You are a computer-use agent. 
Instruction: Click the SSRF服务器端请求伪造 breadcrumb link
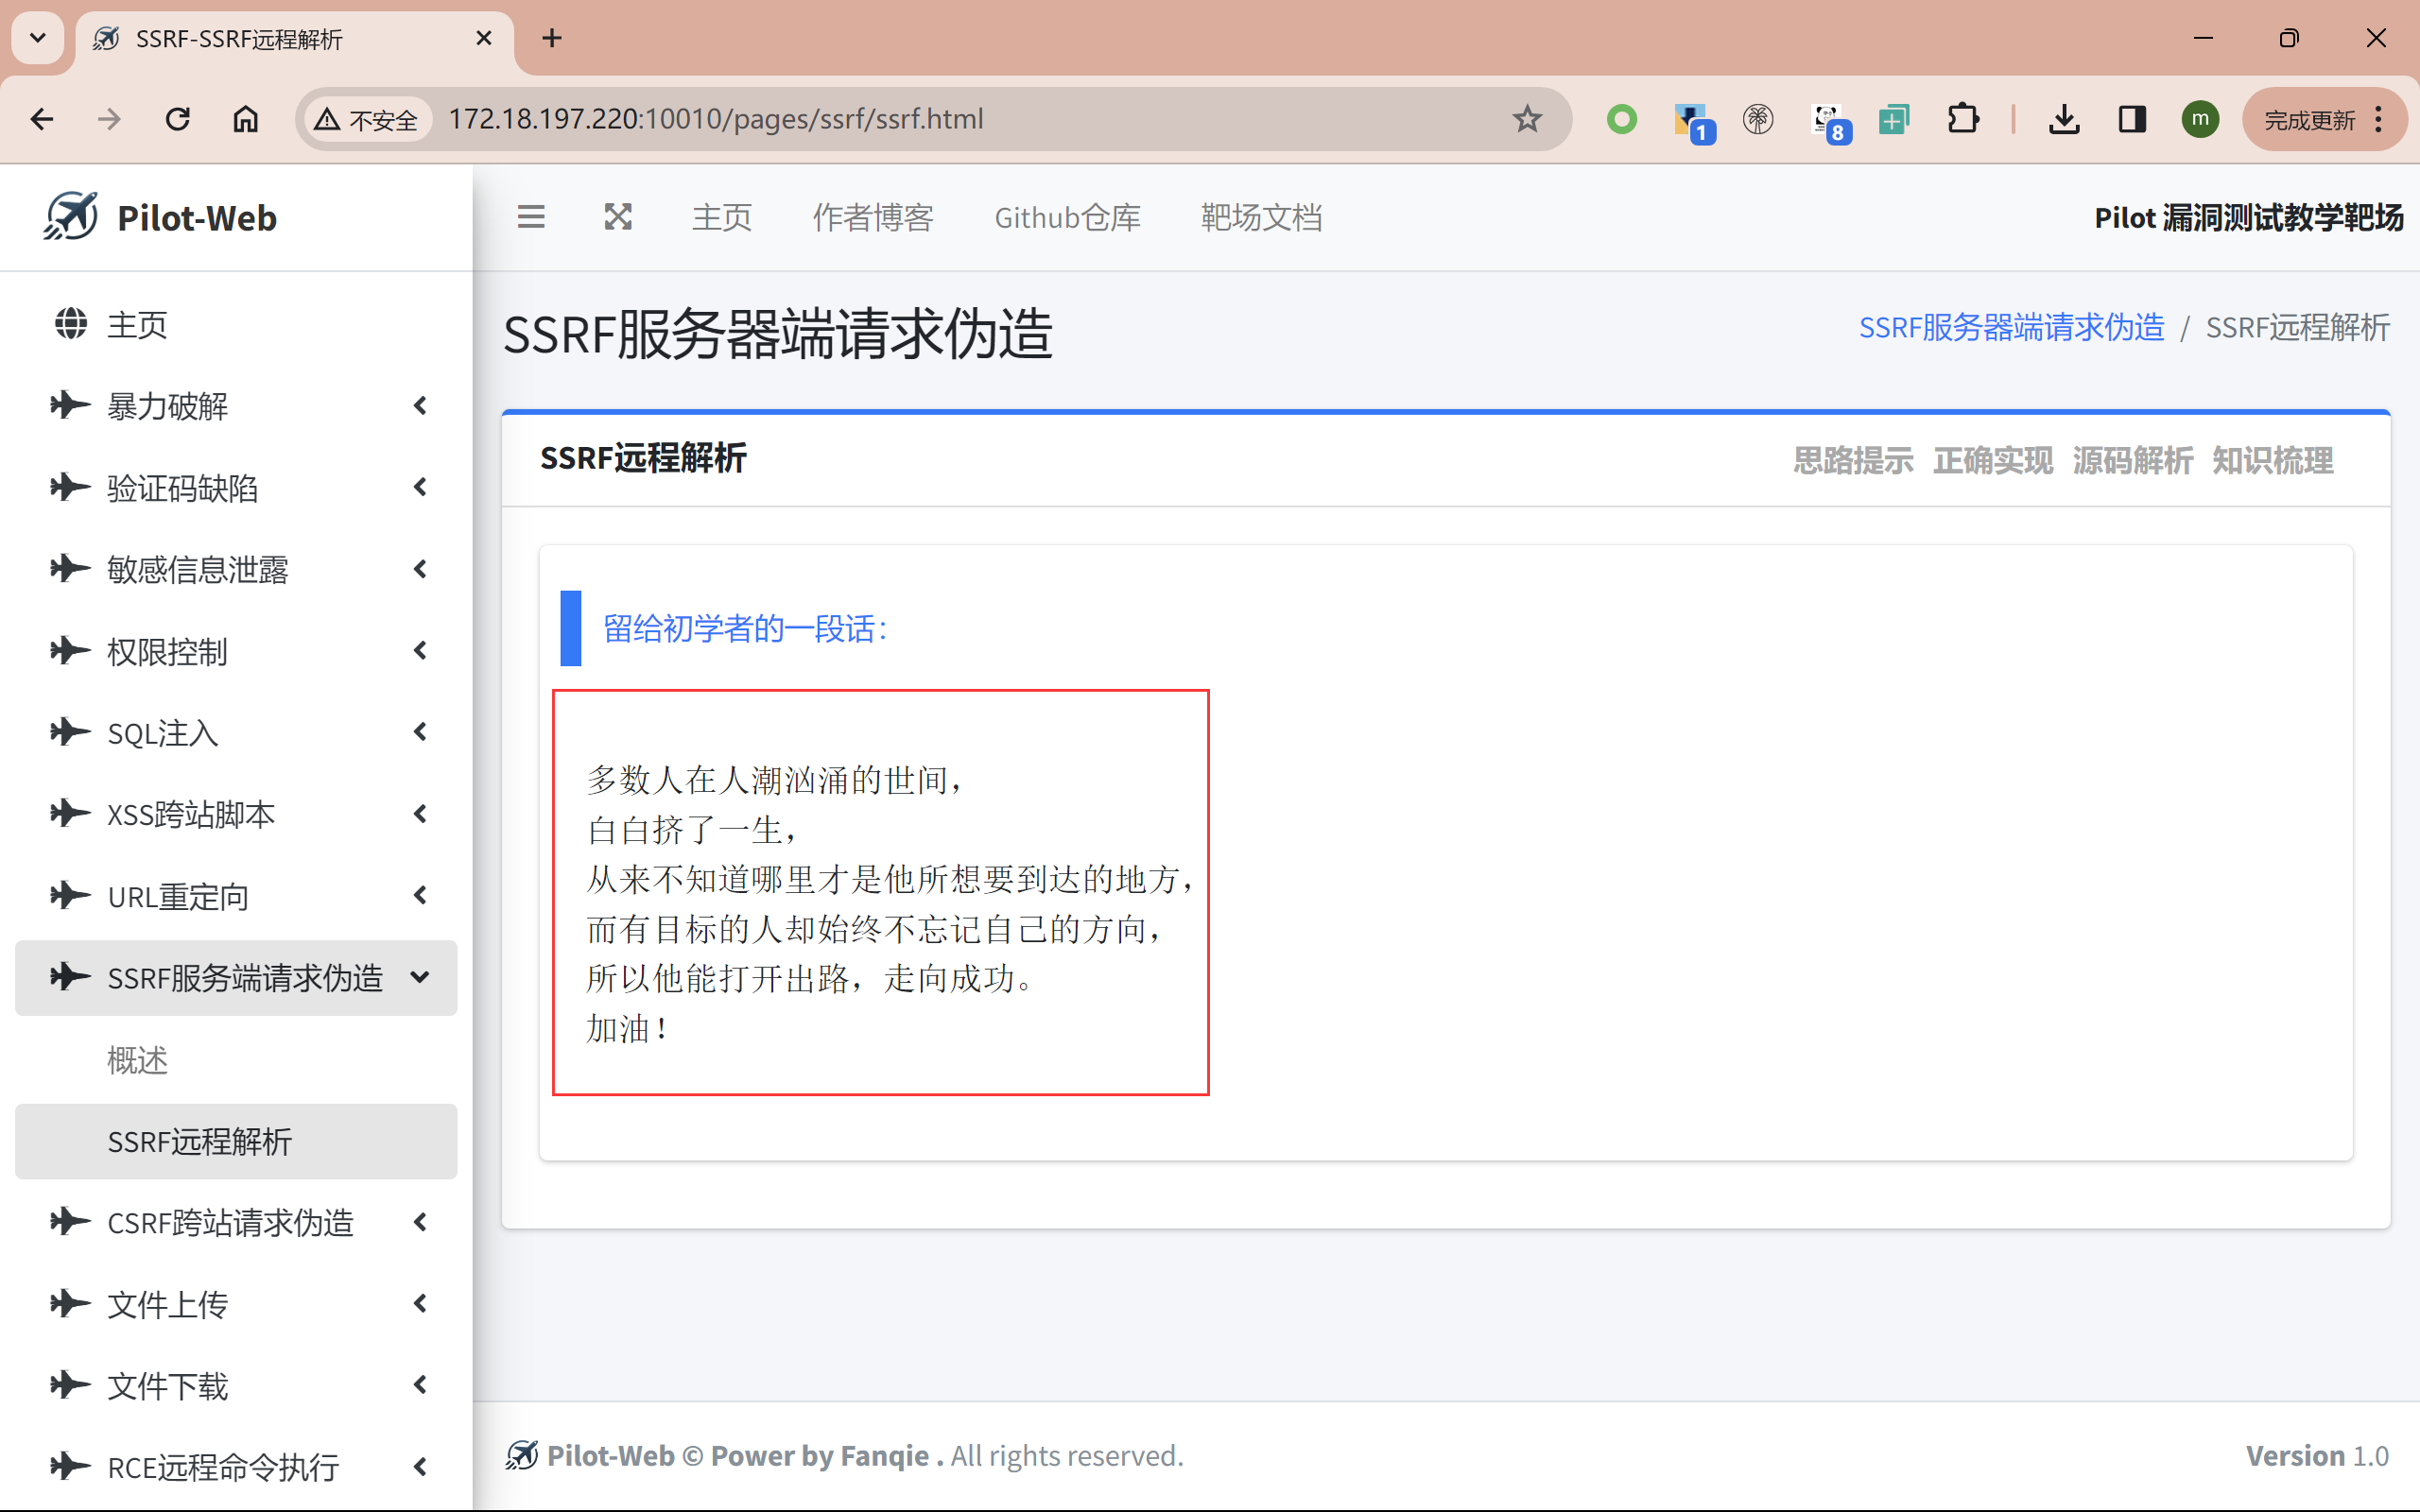pyautogui.click(x=2011, y=327)
